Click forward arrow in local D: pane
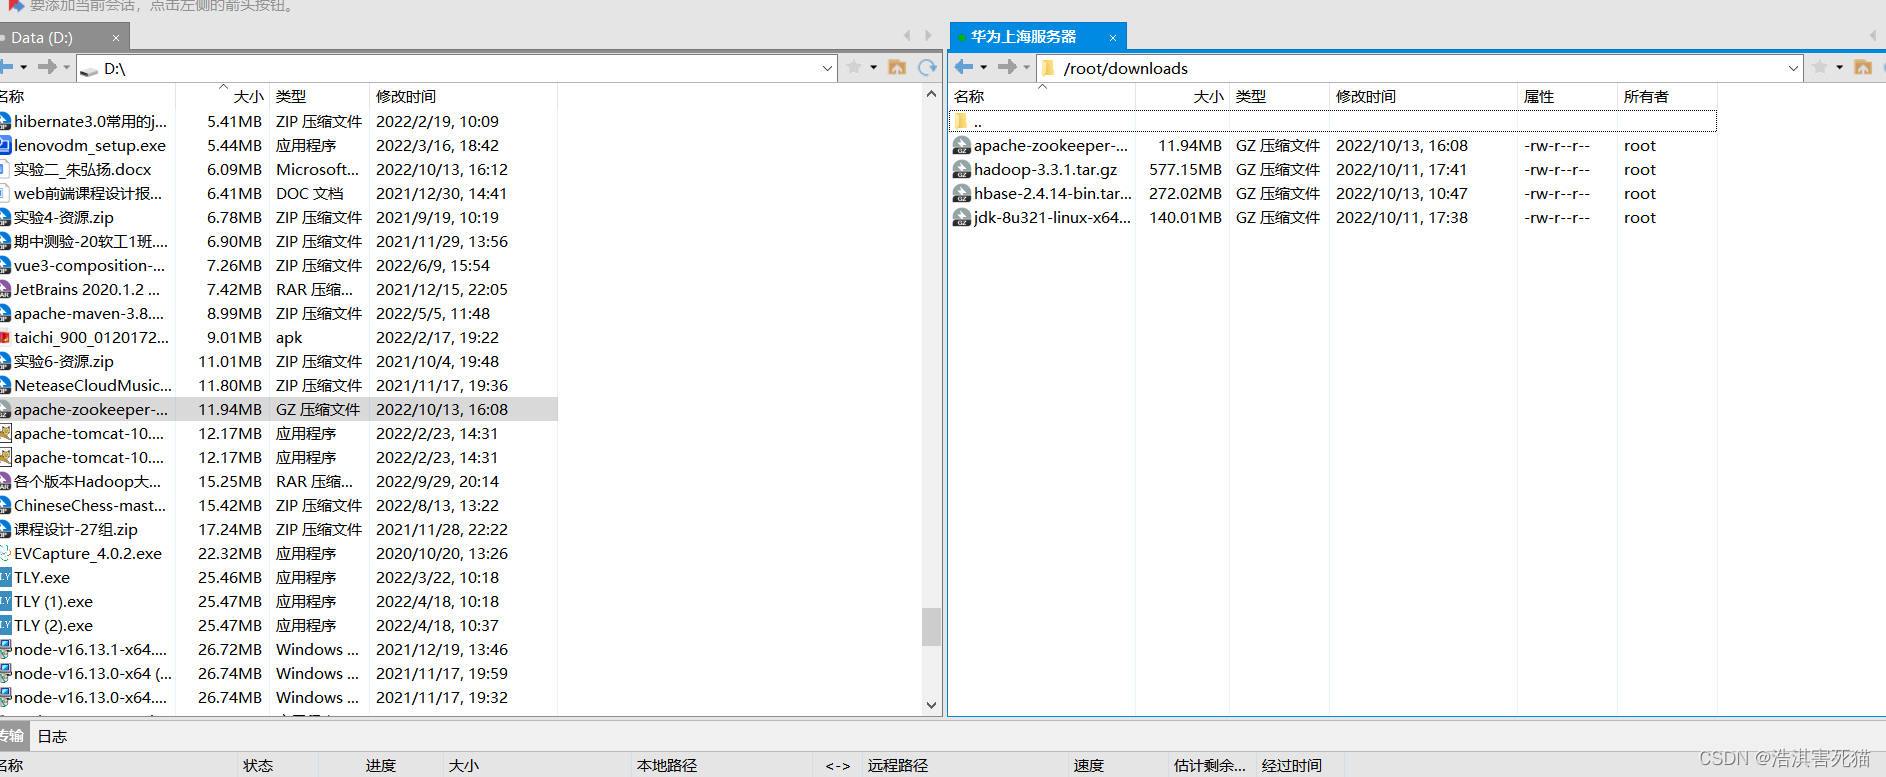 pyautogui.click(x=47, y=67)
